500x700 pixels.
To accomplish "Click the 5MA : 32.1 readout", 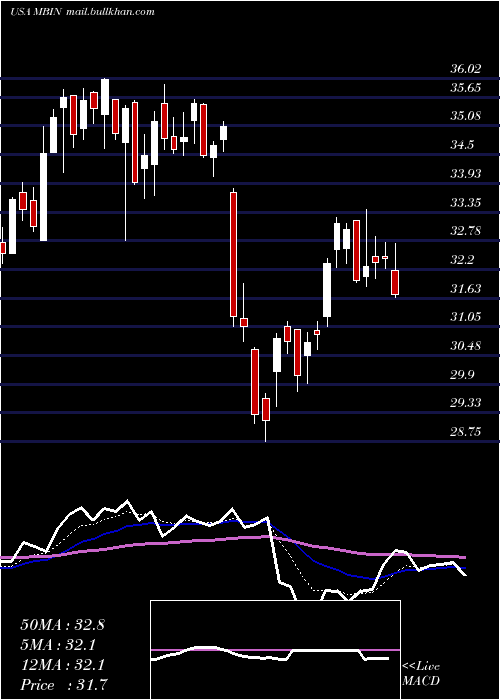I will pyautogui.click(x=58, y=645).
